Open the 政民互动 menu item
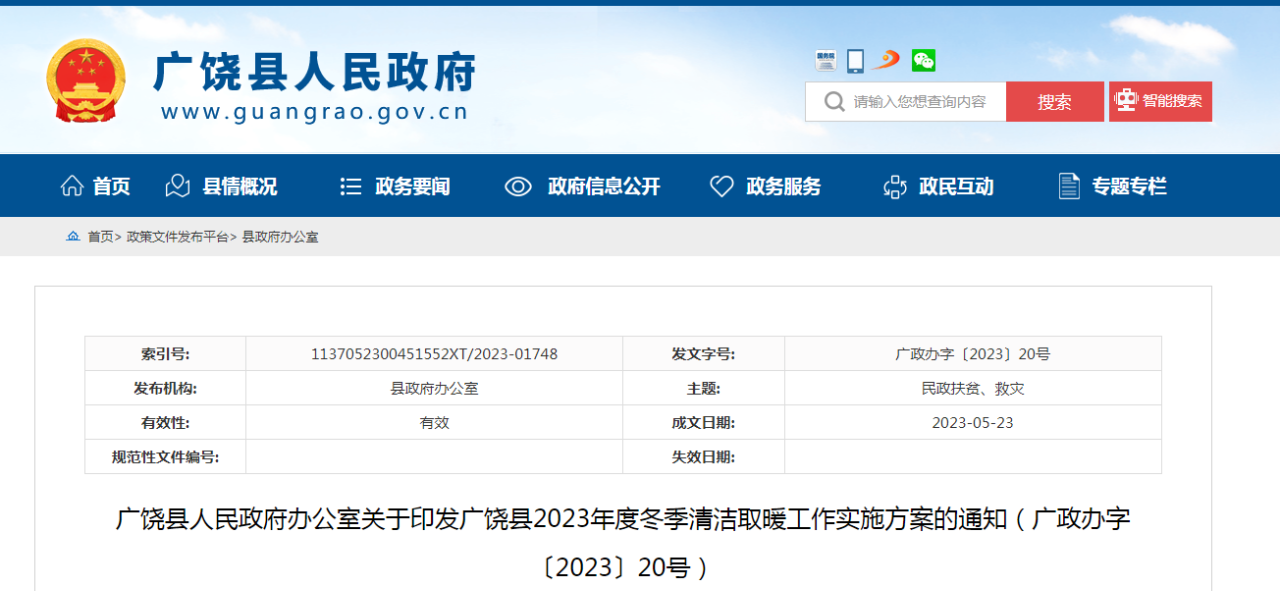Screen dimensions: 1280x591 pos(957,186)
